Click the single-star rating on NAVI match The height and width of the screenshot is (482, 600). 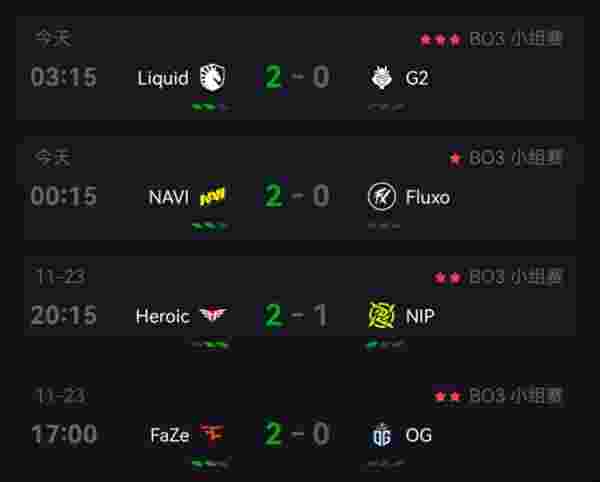tap(455, 158)
